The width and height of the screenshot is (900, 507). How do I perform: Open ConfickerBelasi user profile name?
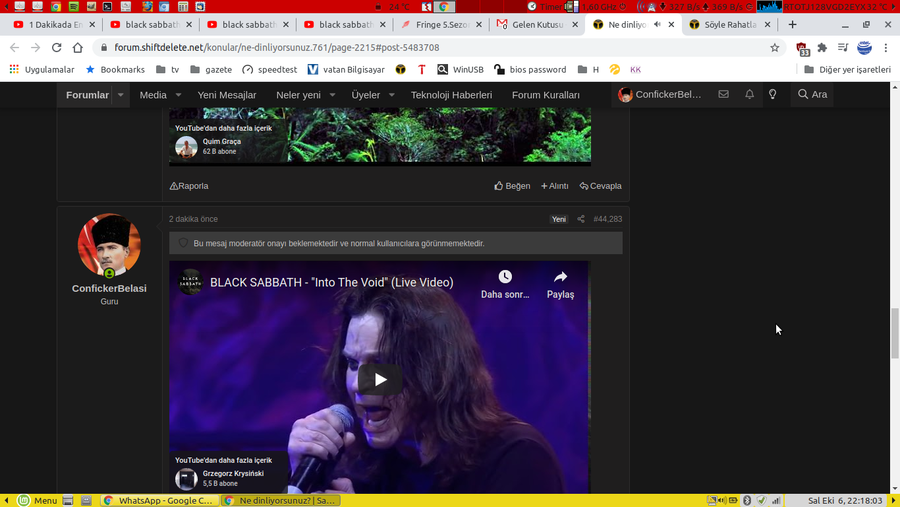click(x=109, y=288)
